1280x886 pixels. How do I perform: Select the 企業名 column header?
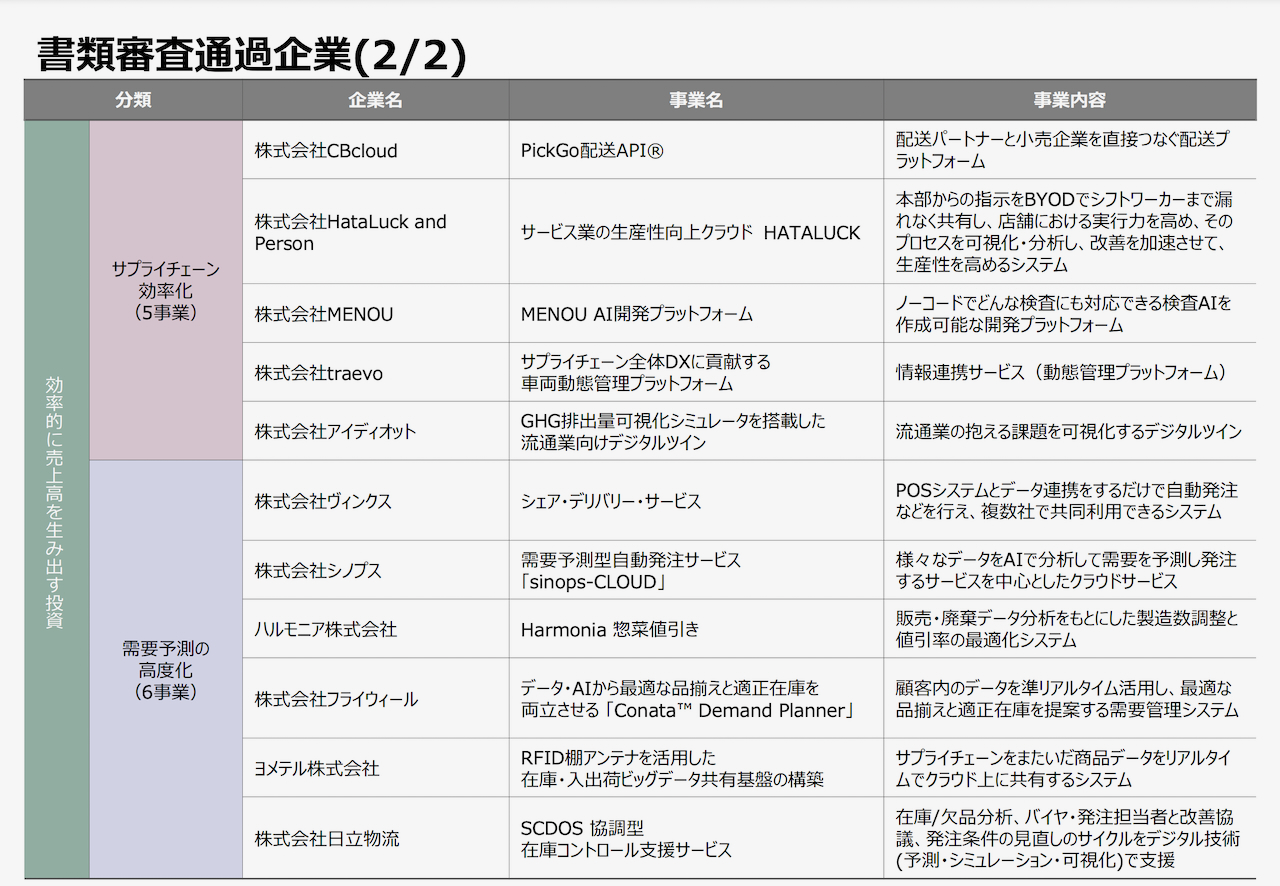point(376,100)
